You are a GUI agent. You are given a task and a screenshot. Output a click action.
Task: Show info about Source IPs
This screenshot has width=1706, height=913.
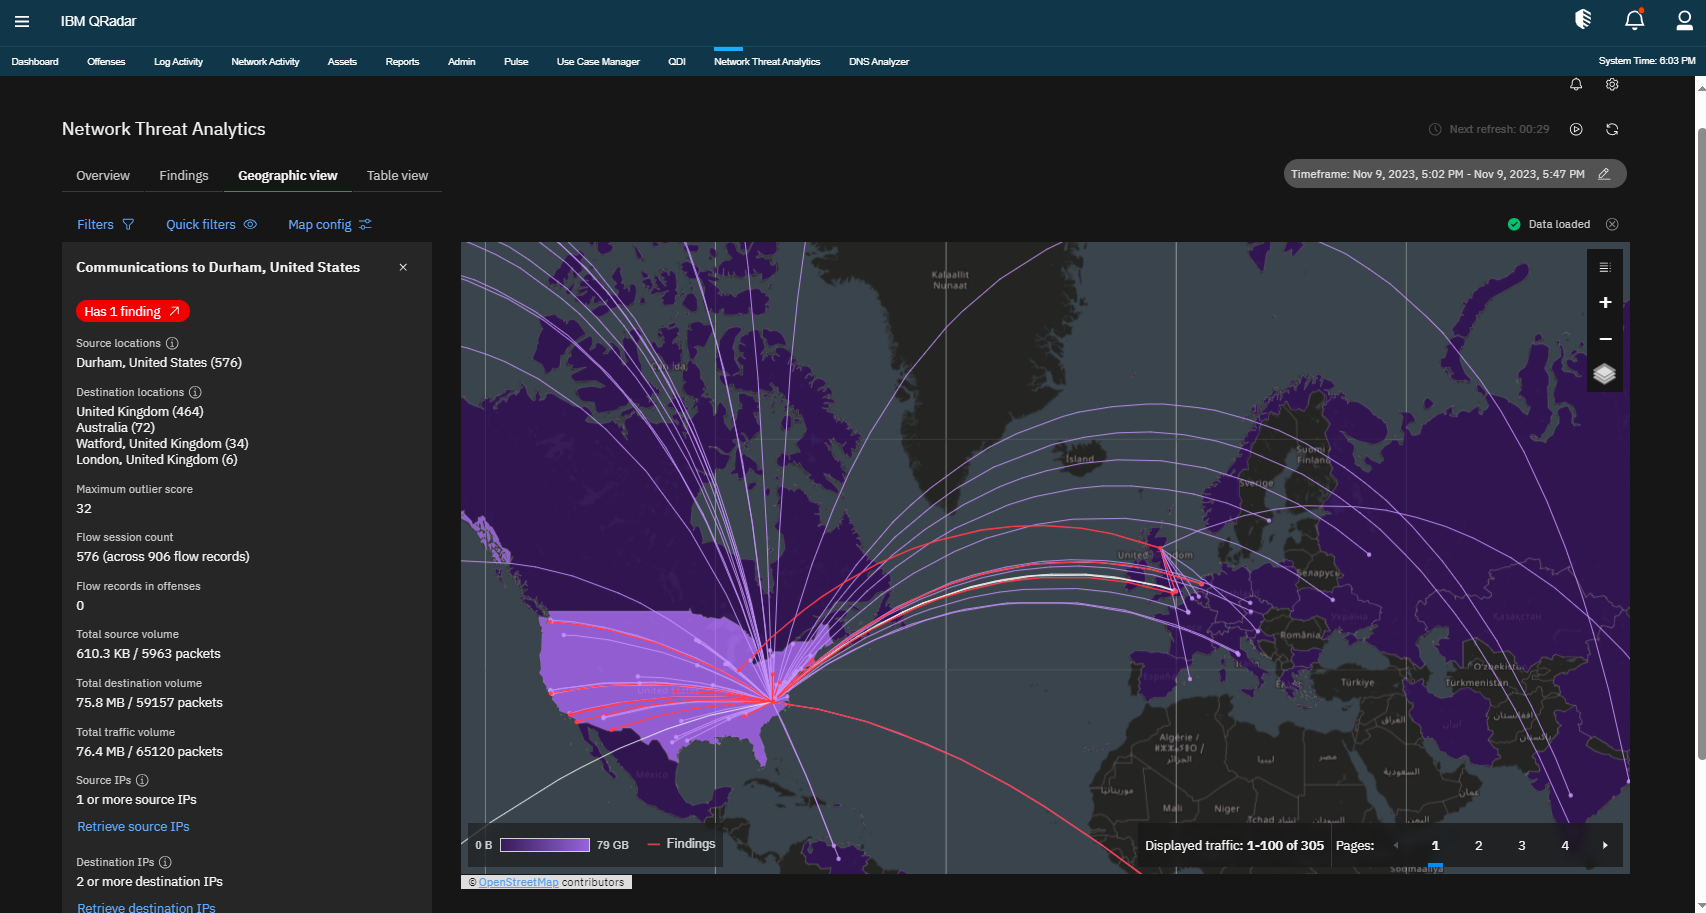pos(142,780)
